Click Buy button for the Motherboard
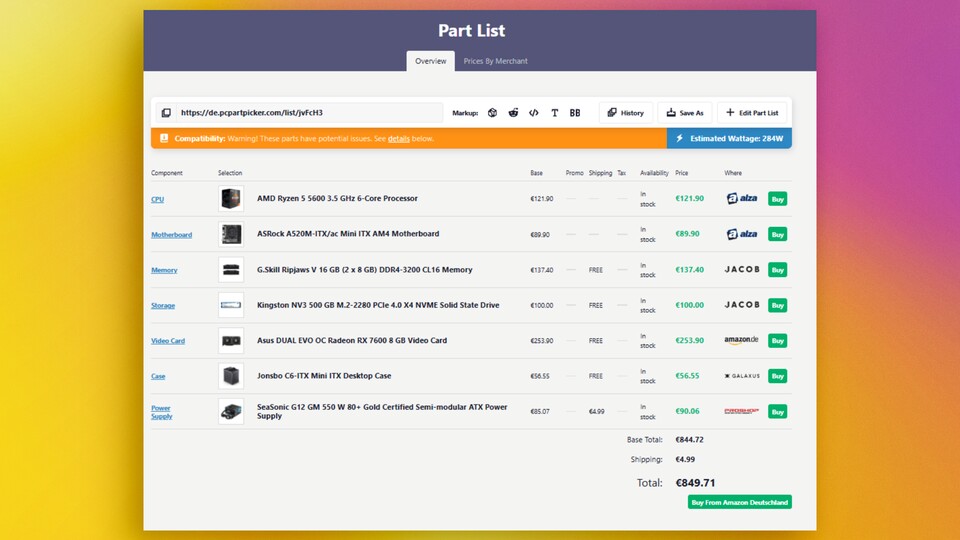This screenshot has height=540, width=960. 778,234
